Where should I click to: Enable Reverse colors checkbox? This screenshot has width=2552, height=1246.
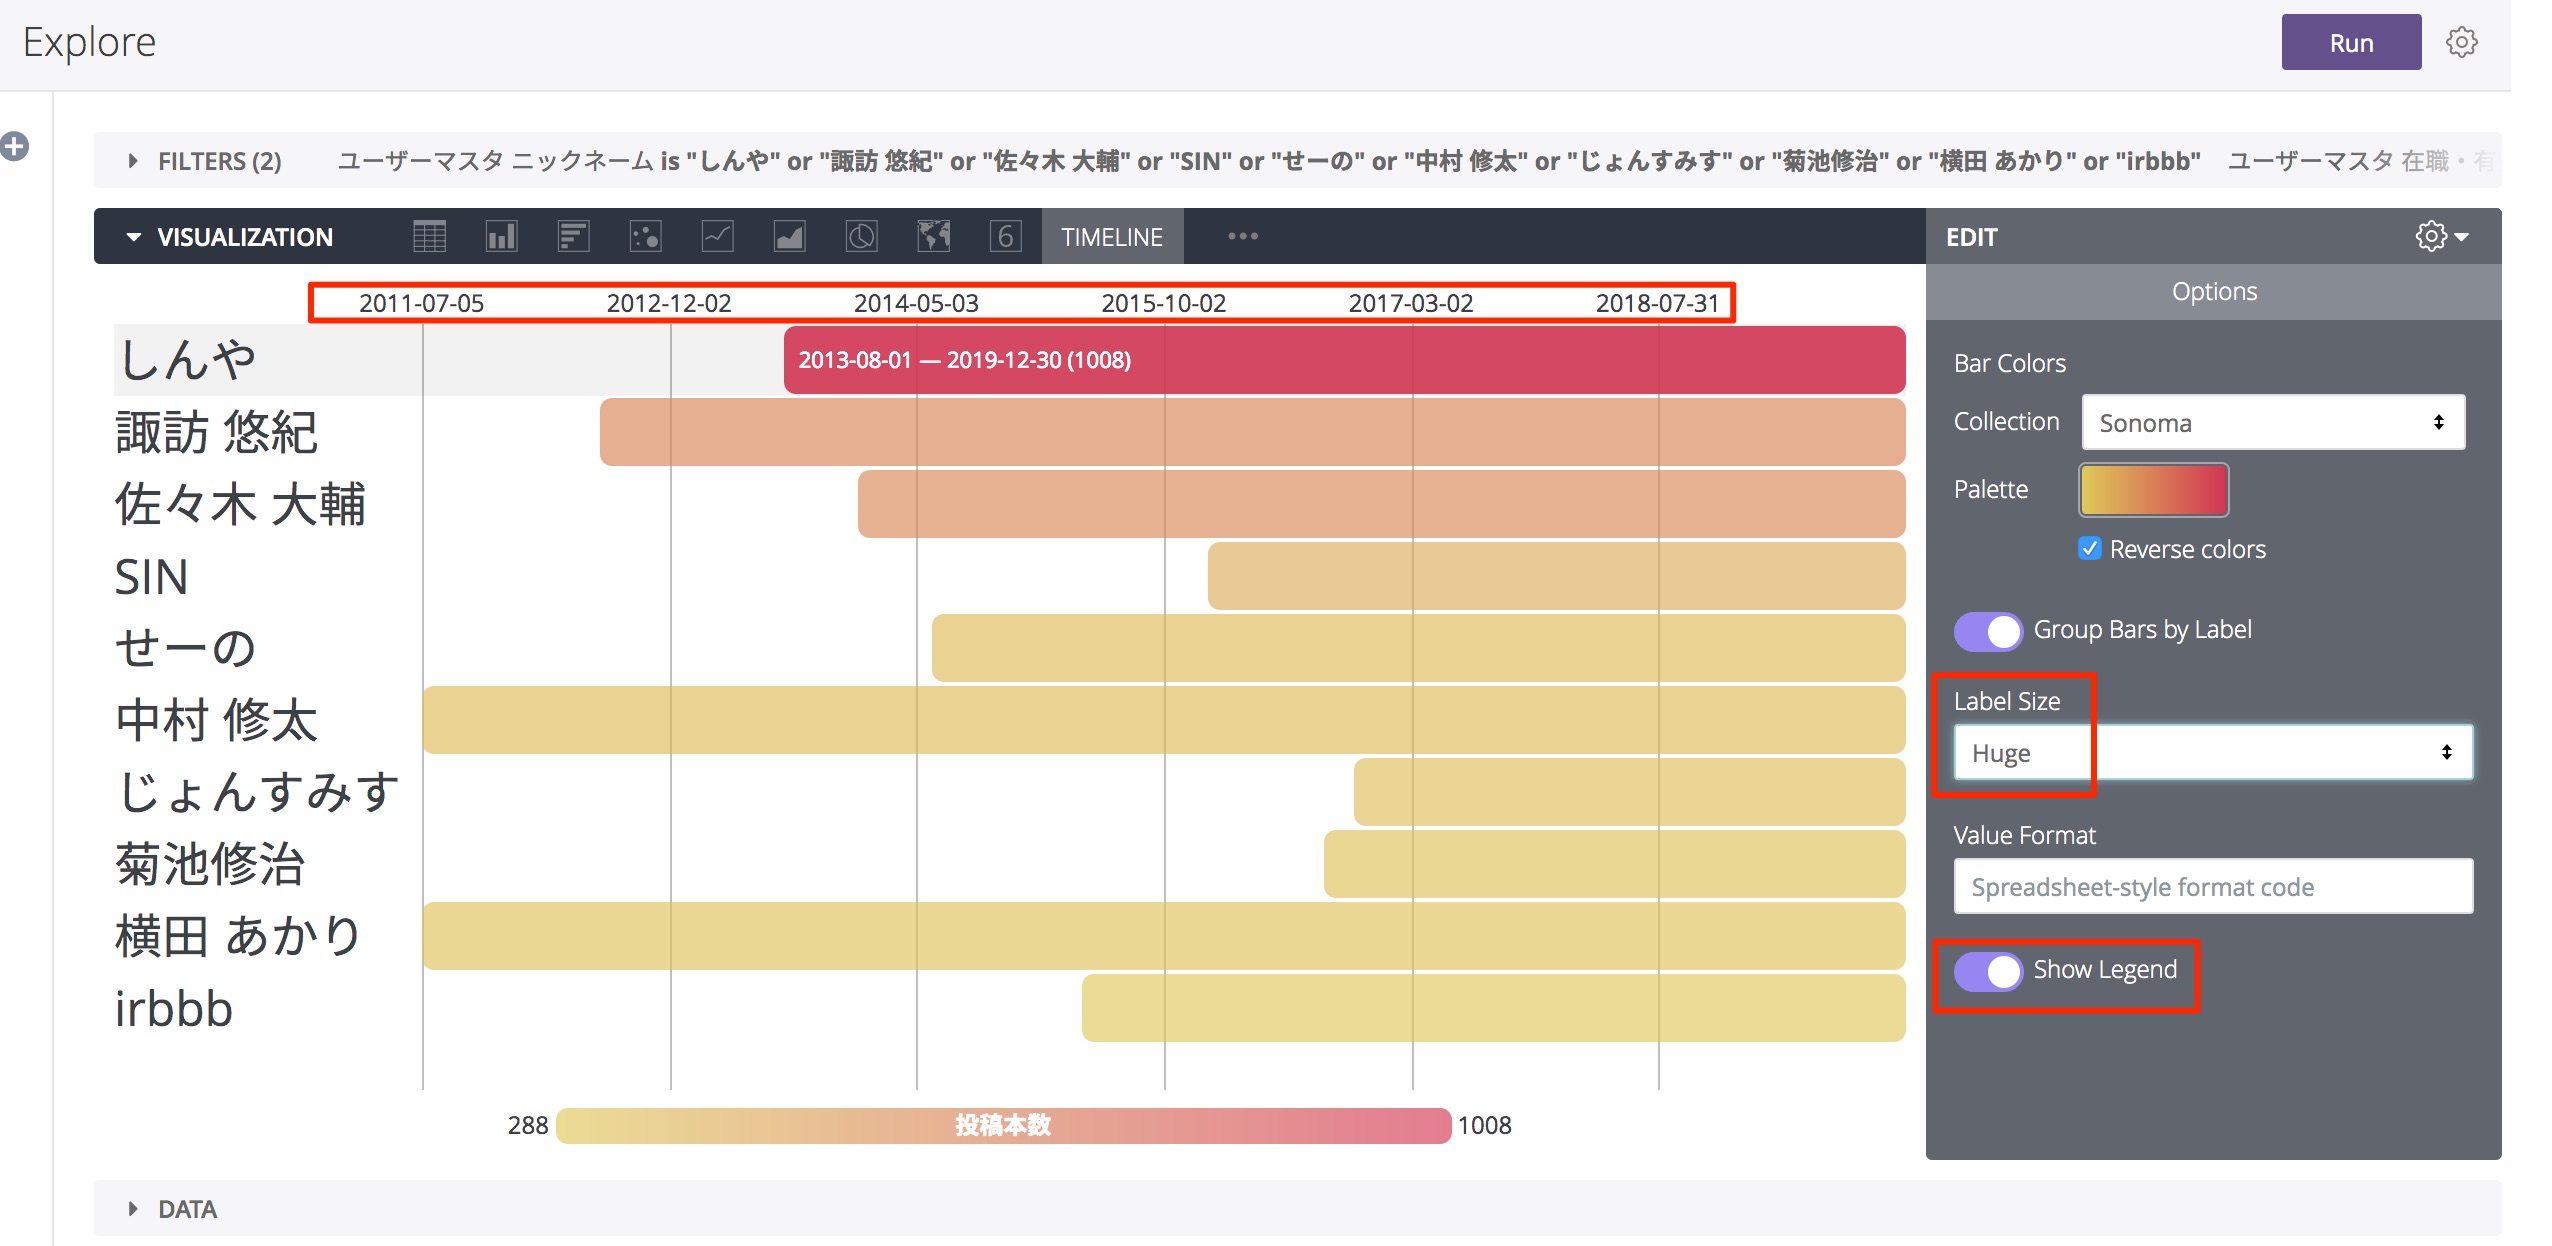click(2090, 548)
